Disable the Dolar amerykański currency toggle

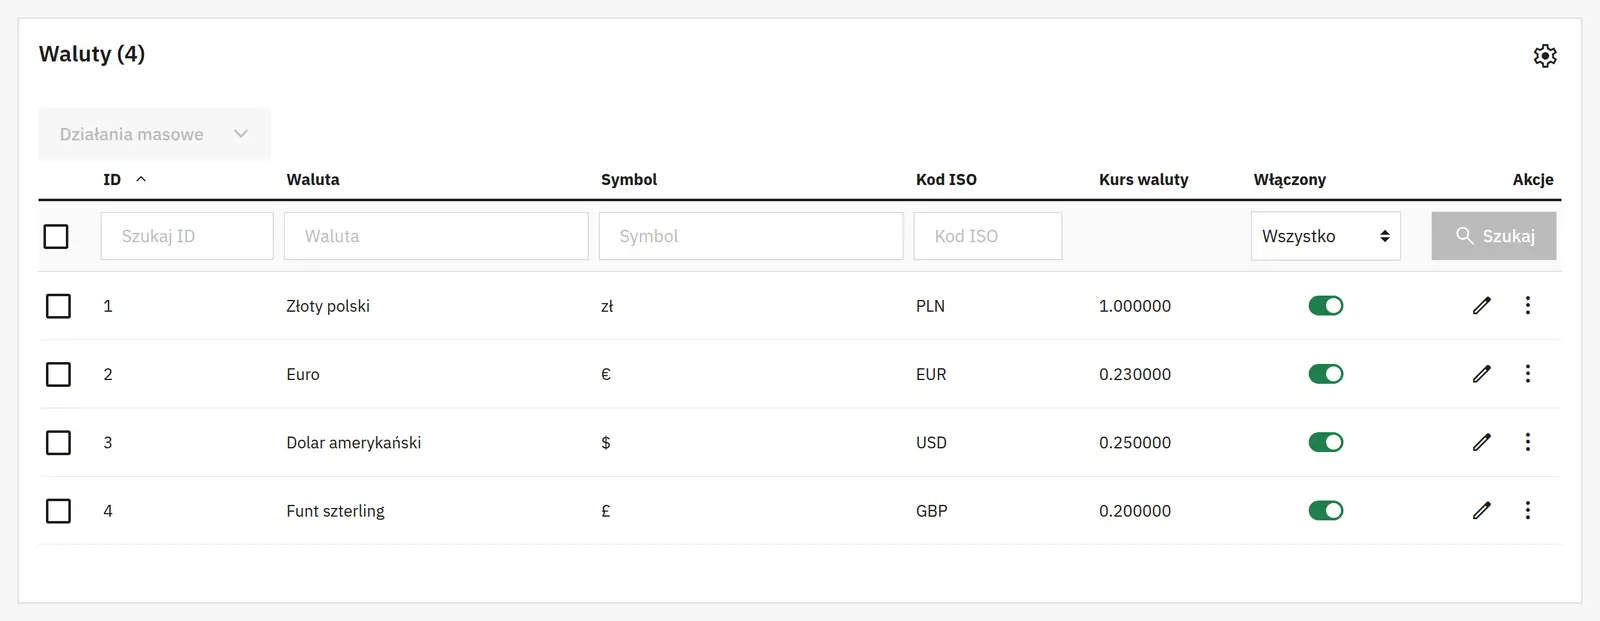(1326, 442)
